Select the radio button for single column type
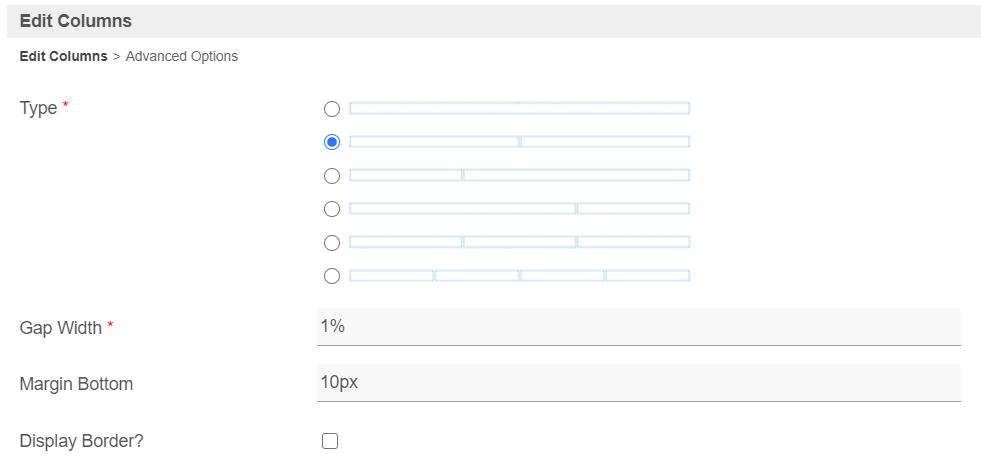 [332, 108]
